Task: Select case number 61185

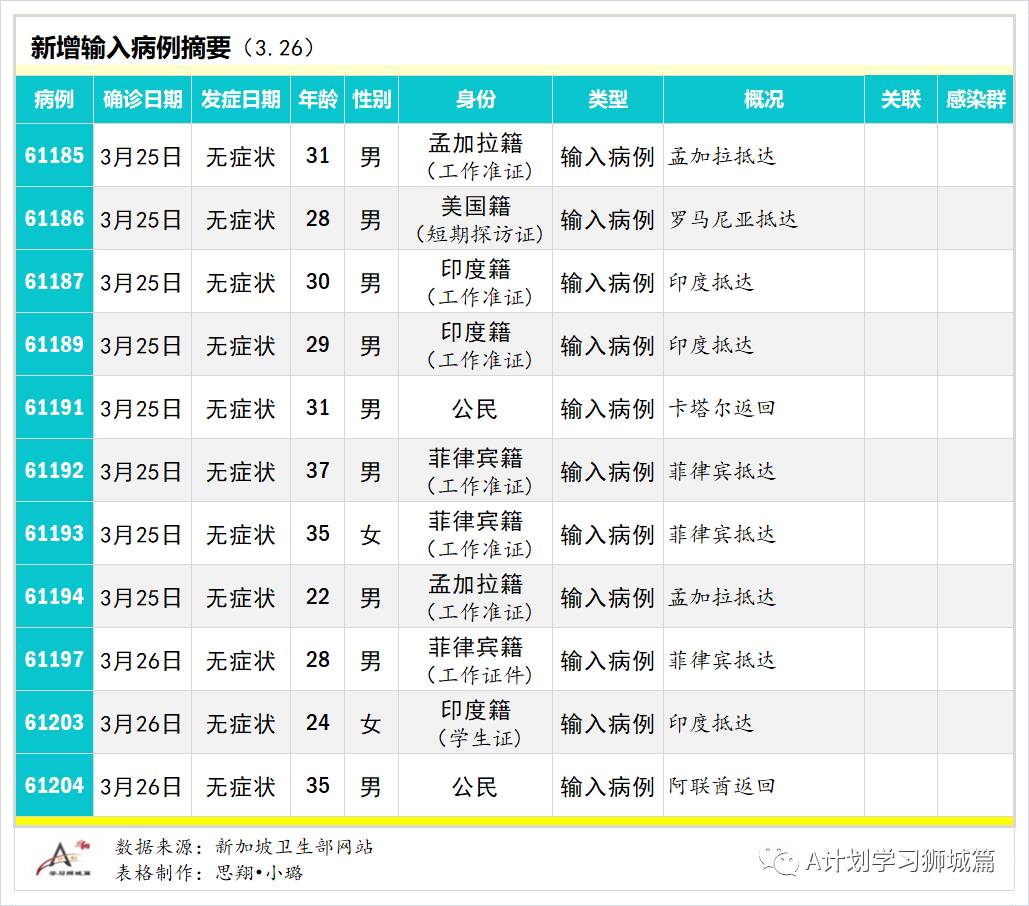Action: pos(55,156)
